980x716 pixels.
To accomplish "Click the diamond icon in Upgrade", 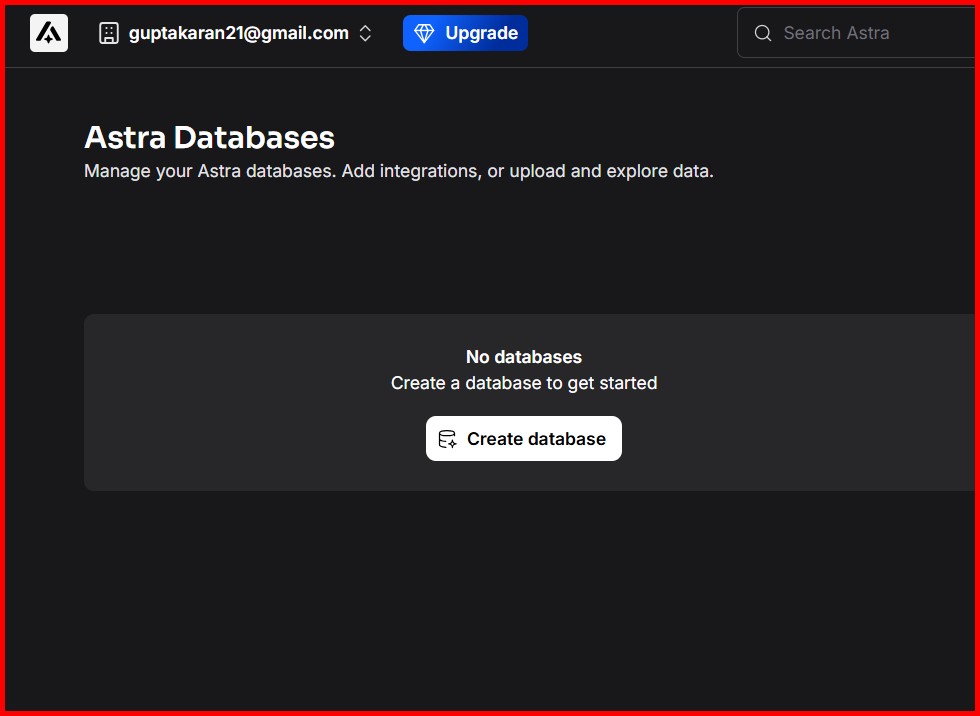I will pyautogui.click(x=424, y=33).
